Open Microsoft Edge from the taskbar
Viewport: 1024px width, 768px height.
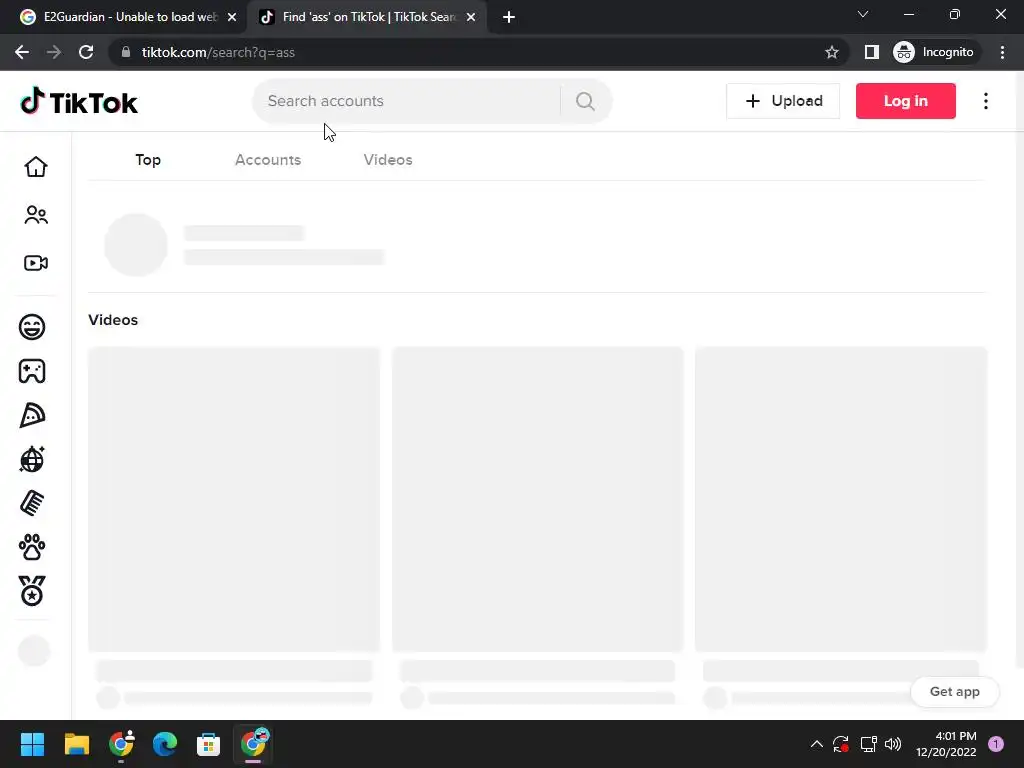tap(165, 744)
